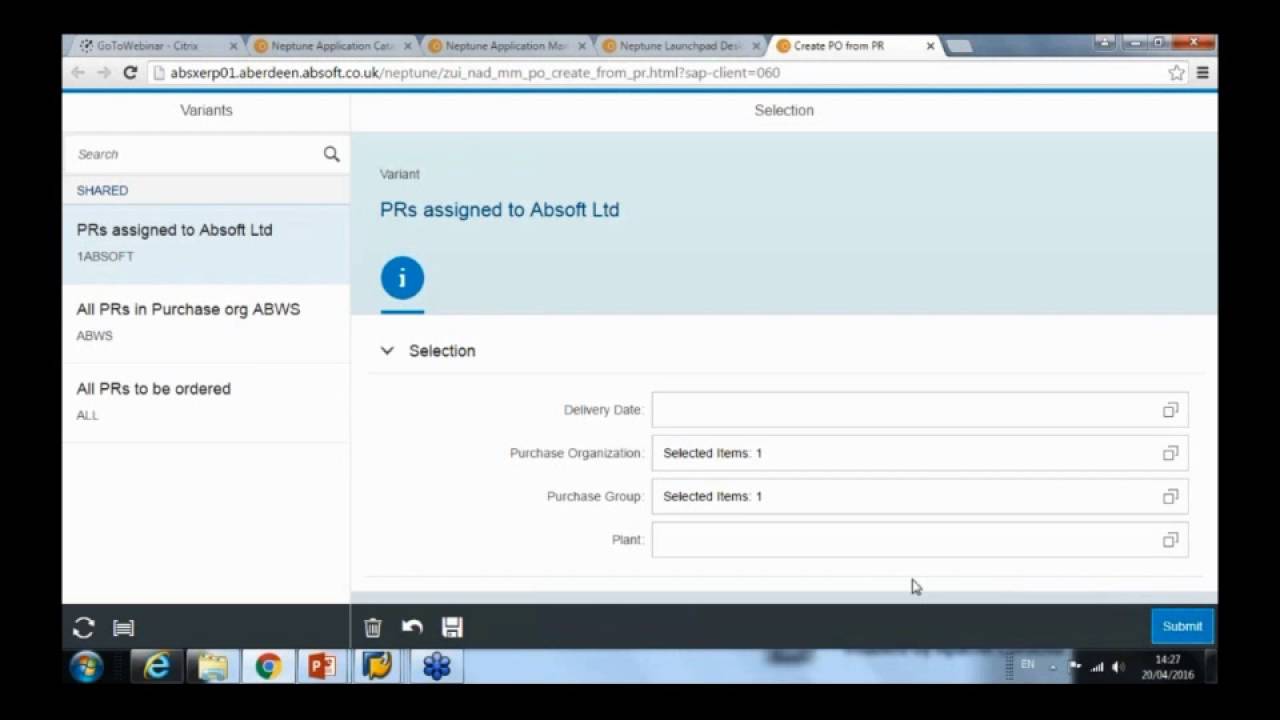Image resolution: width=1280 pixels, height=720 pixels.
Task: Click the Selection section title
Action: 442,351
